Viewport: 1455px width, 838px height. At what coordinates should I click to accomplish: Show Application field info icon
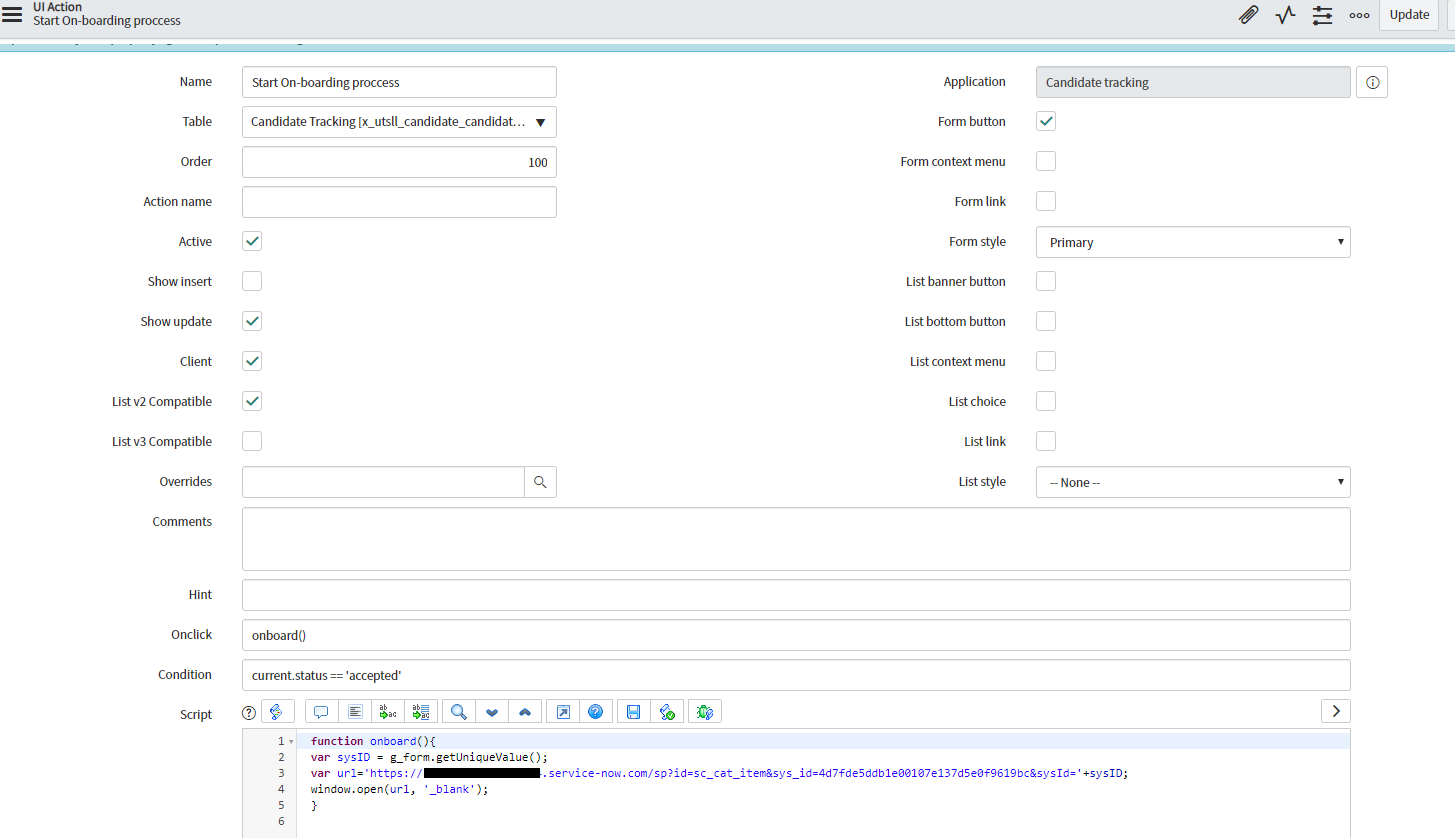coord(1372,83)
